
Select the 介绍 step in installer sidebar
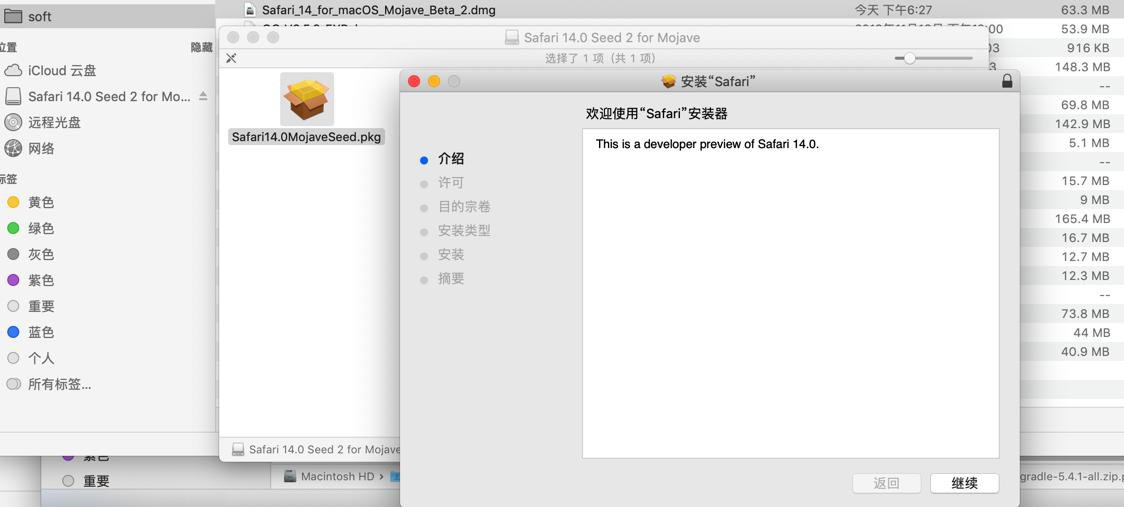point(451,159)
